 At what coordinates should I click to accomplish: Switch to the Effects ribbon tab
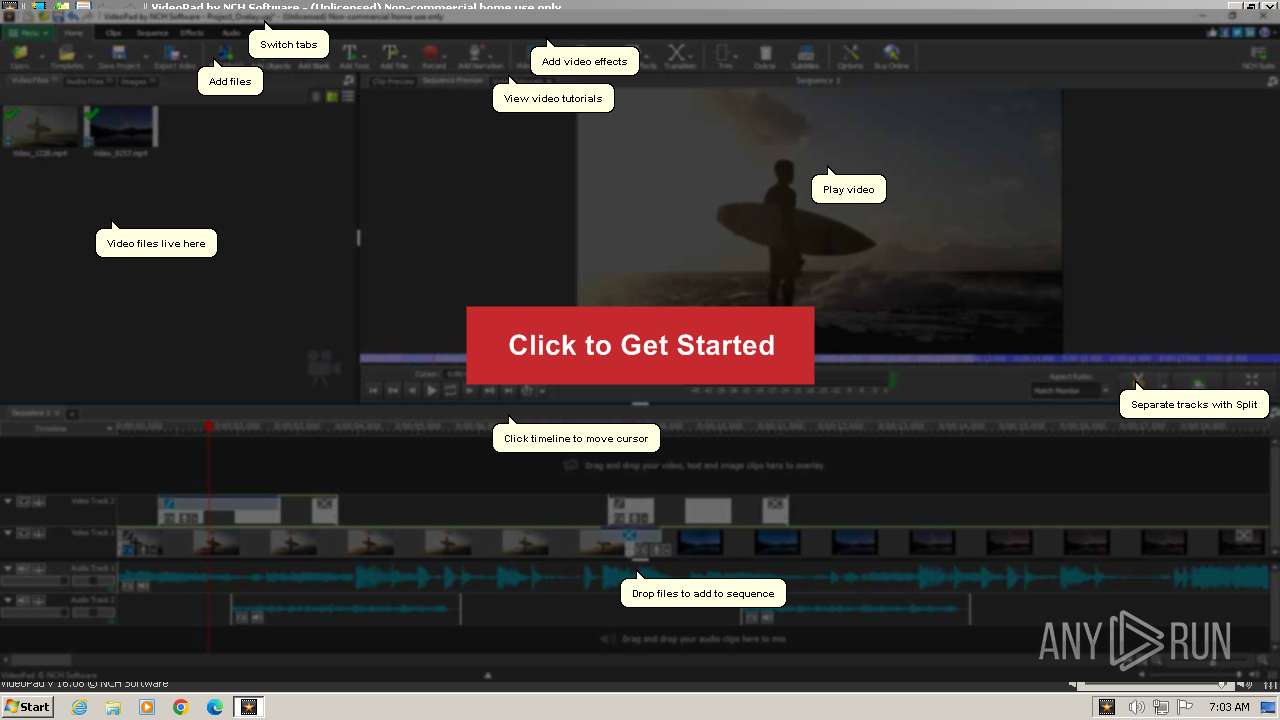[x=192, y=33]
